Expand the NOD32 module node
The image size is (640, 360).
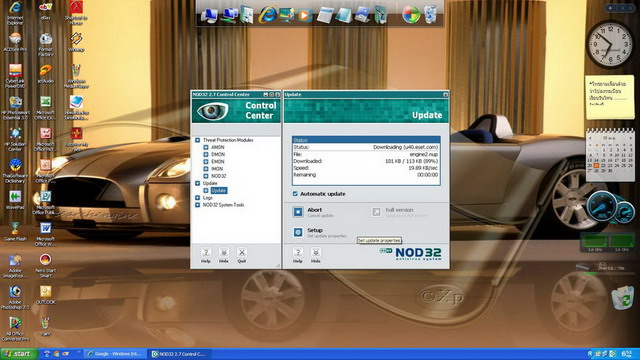click(206, 176)
